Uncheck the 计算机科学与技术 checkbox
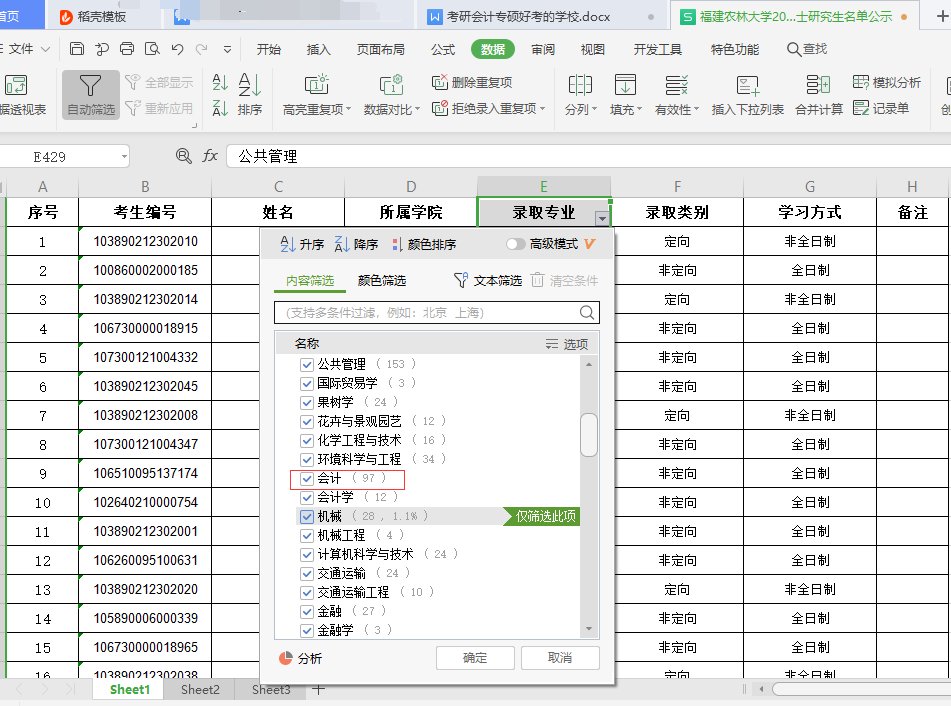The image size is (951, 706). (307, 554)
